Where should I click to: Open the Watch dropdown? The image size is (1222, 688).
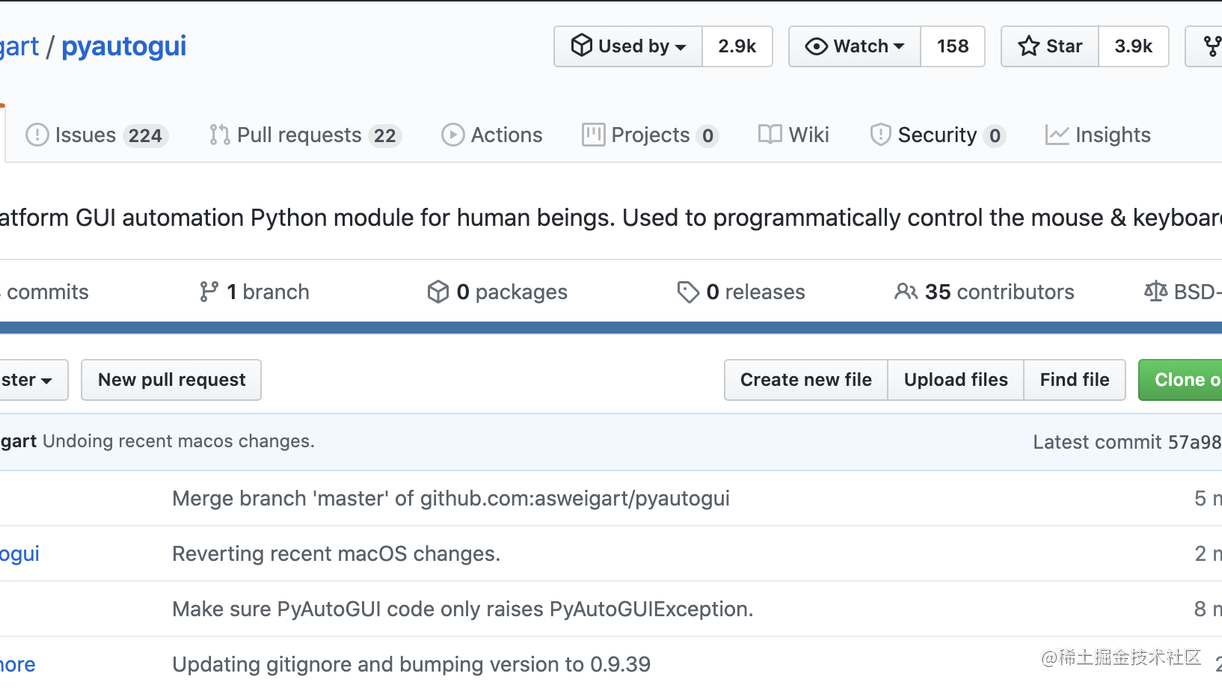coord(854,46)
